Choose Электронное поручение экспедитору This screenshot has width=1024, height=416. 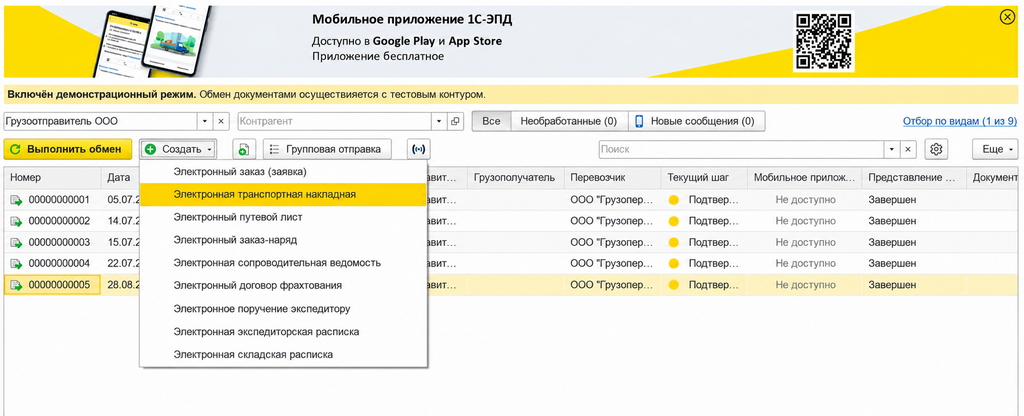point(283,309)
